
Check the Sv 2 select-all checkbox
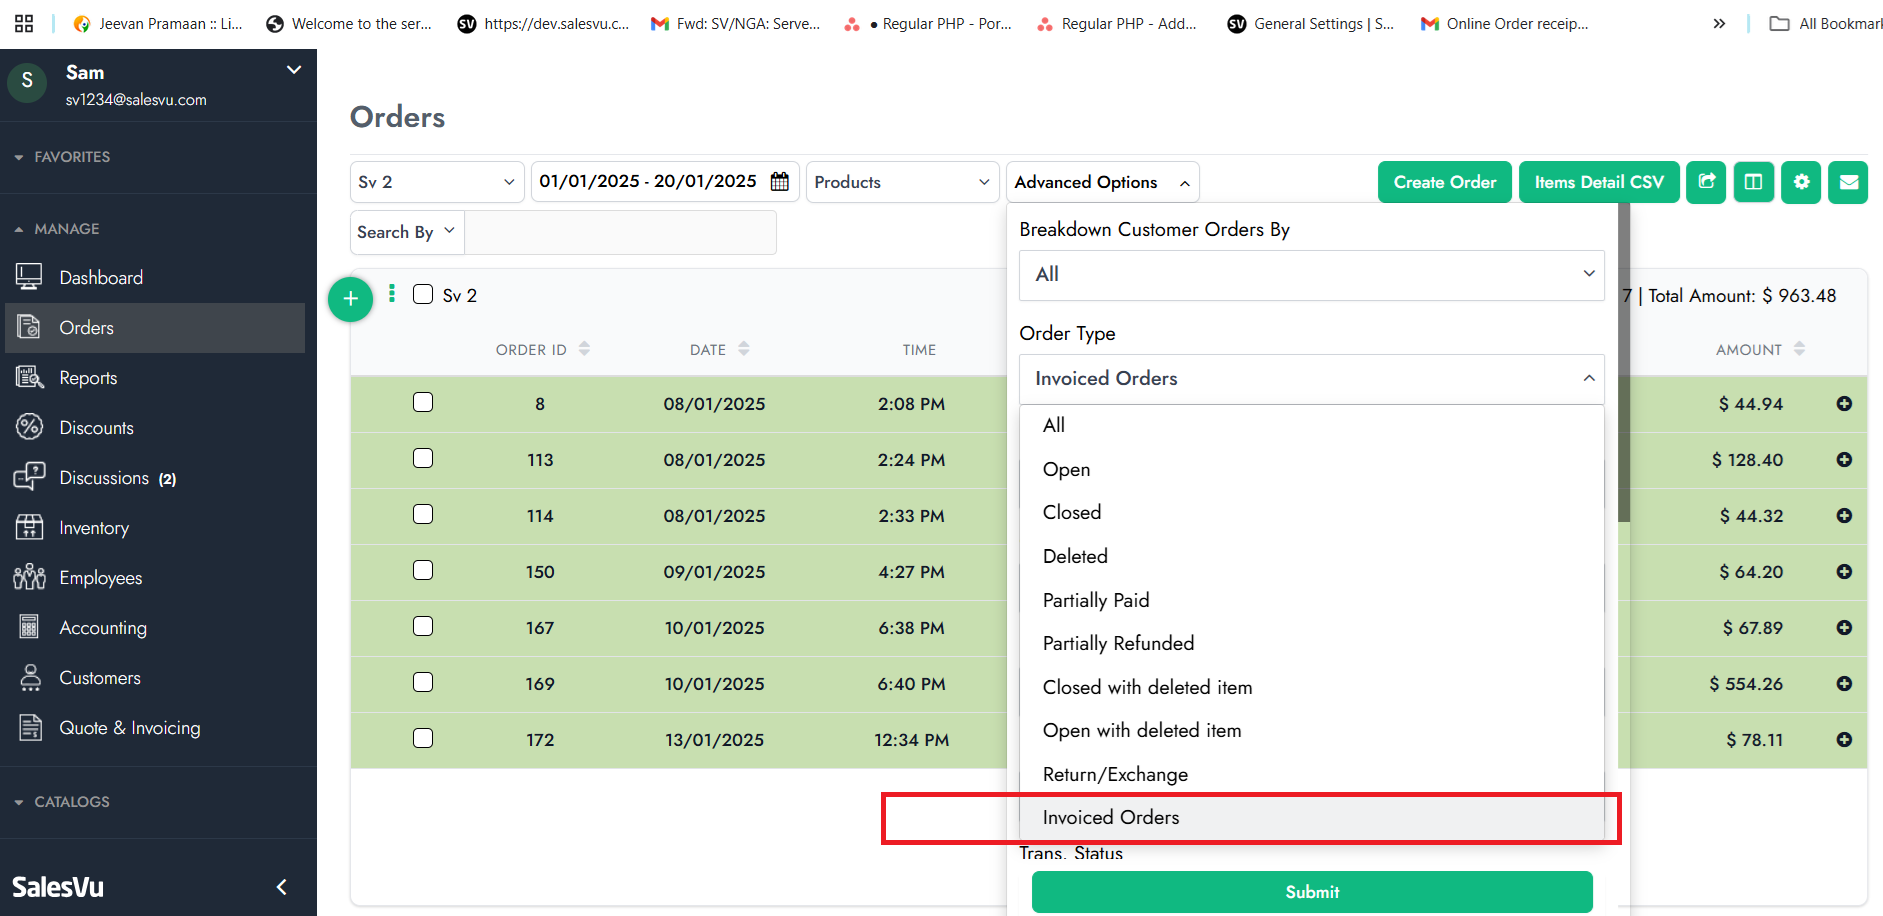tap(423, 294)
